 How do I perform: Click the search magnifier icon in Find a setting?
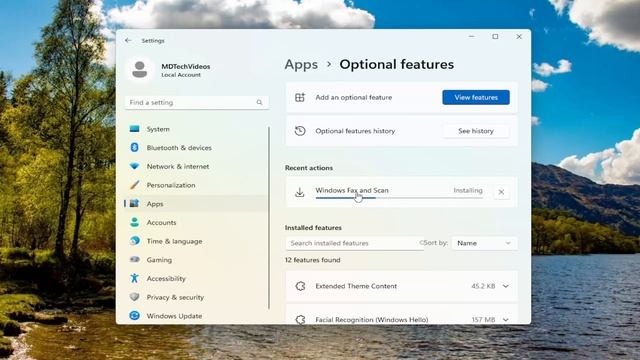tap(260, 102)
